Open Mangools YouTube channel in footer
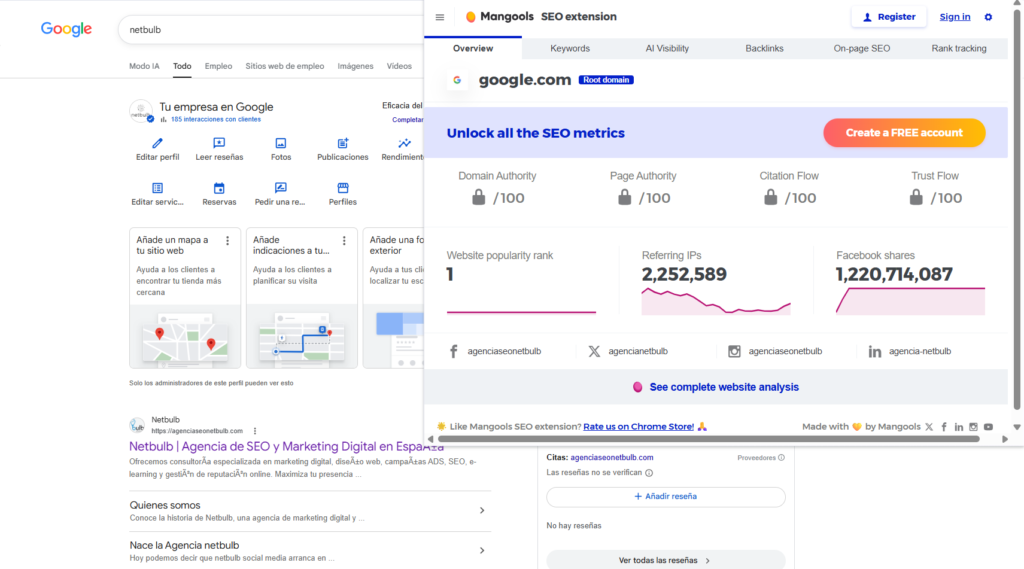This screenshot has width=1024, height=569. tap(988, 427)
